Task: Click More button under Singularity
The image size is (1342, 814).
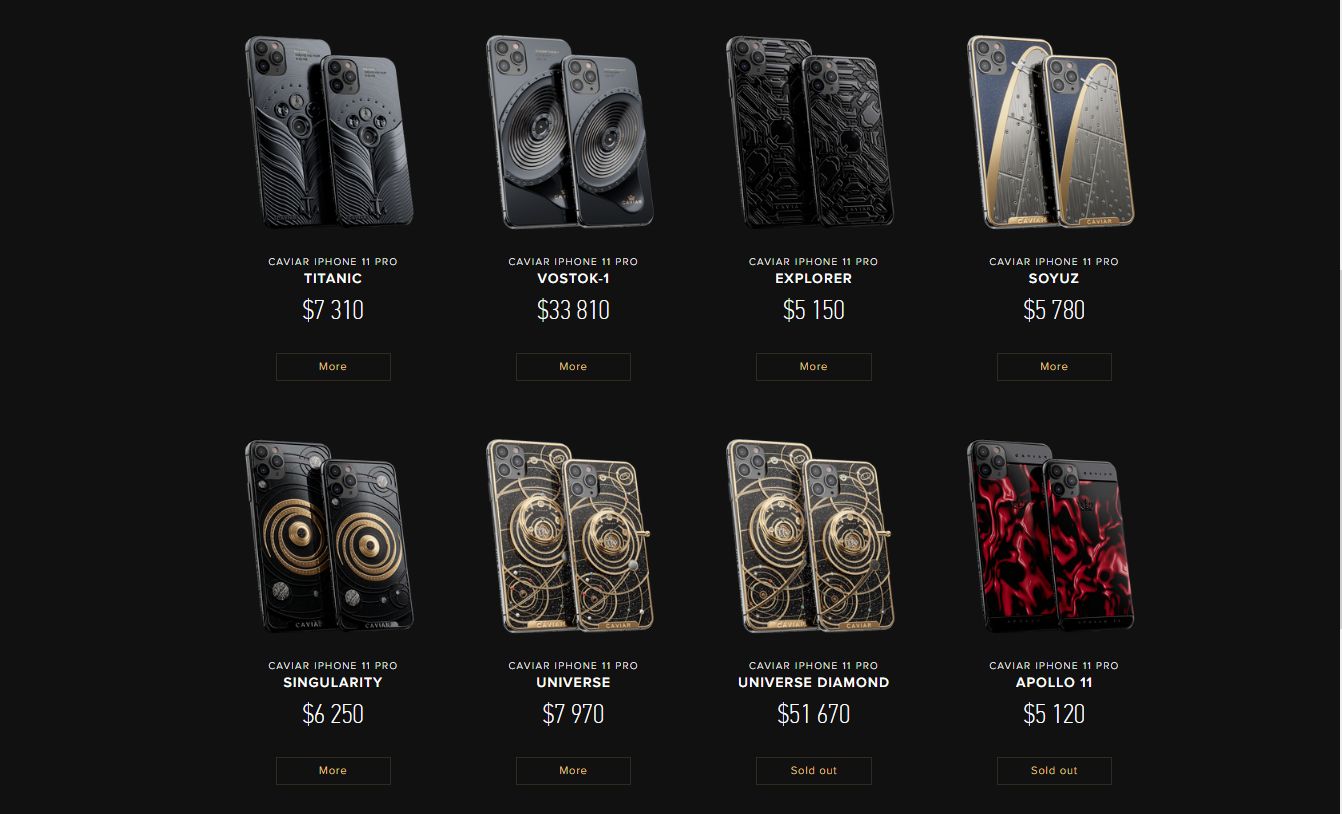Action: coord(333,771)
